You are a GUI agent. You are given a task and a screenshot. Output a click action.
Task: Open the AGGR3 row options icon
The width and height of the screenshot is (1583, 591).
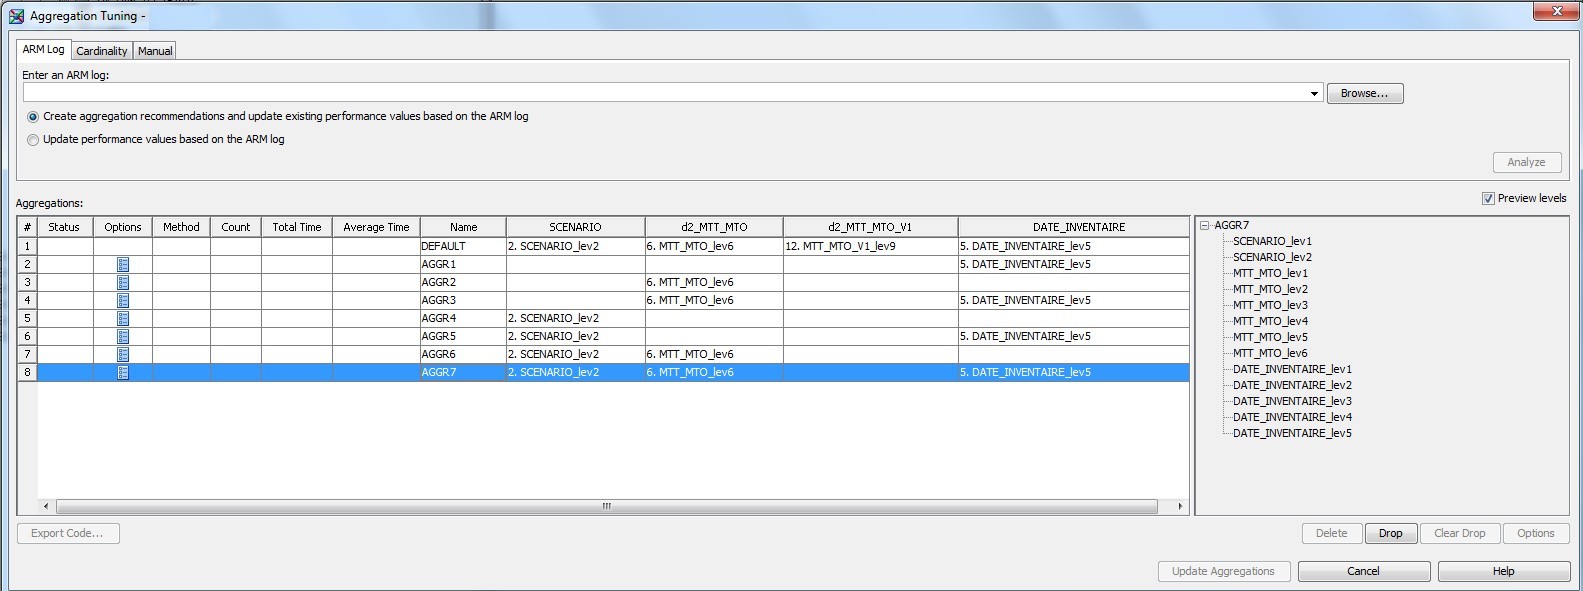(123, 300)
